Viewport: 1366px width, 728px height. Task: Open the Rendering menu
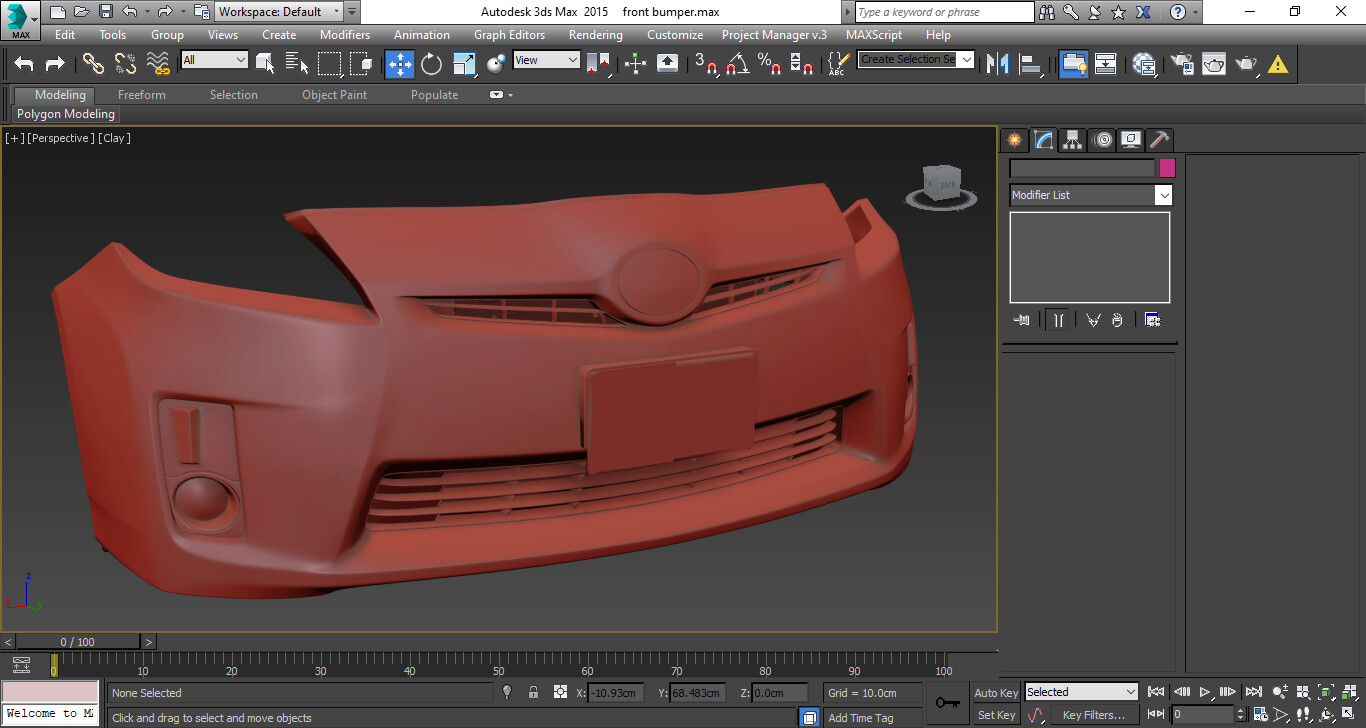click(595, 35)
